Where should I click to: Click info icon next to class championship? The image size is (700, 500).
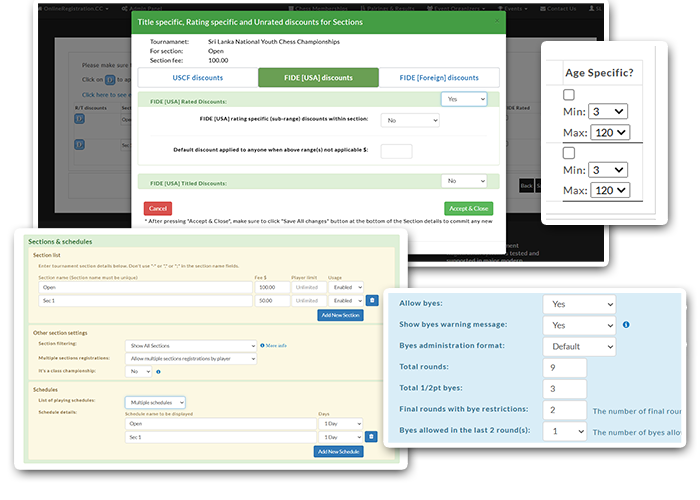tap(159, 371)
